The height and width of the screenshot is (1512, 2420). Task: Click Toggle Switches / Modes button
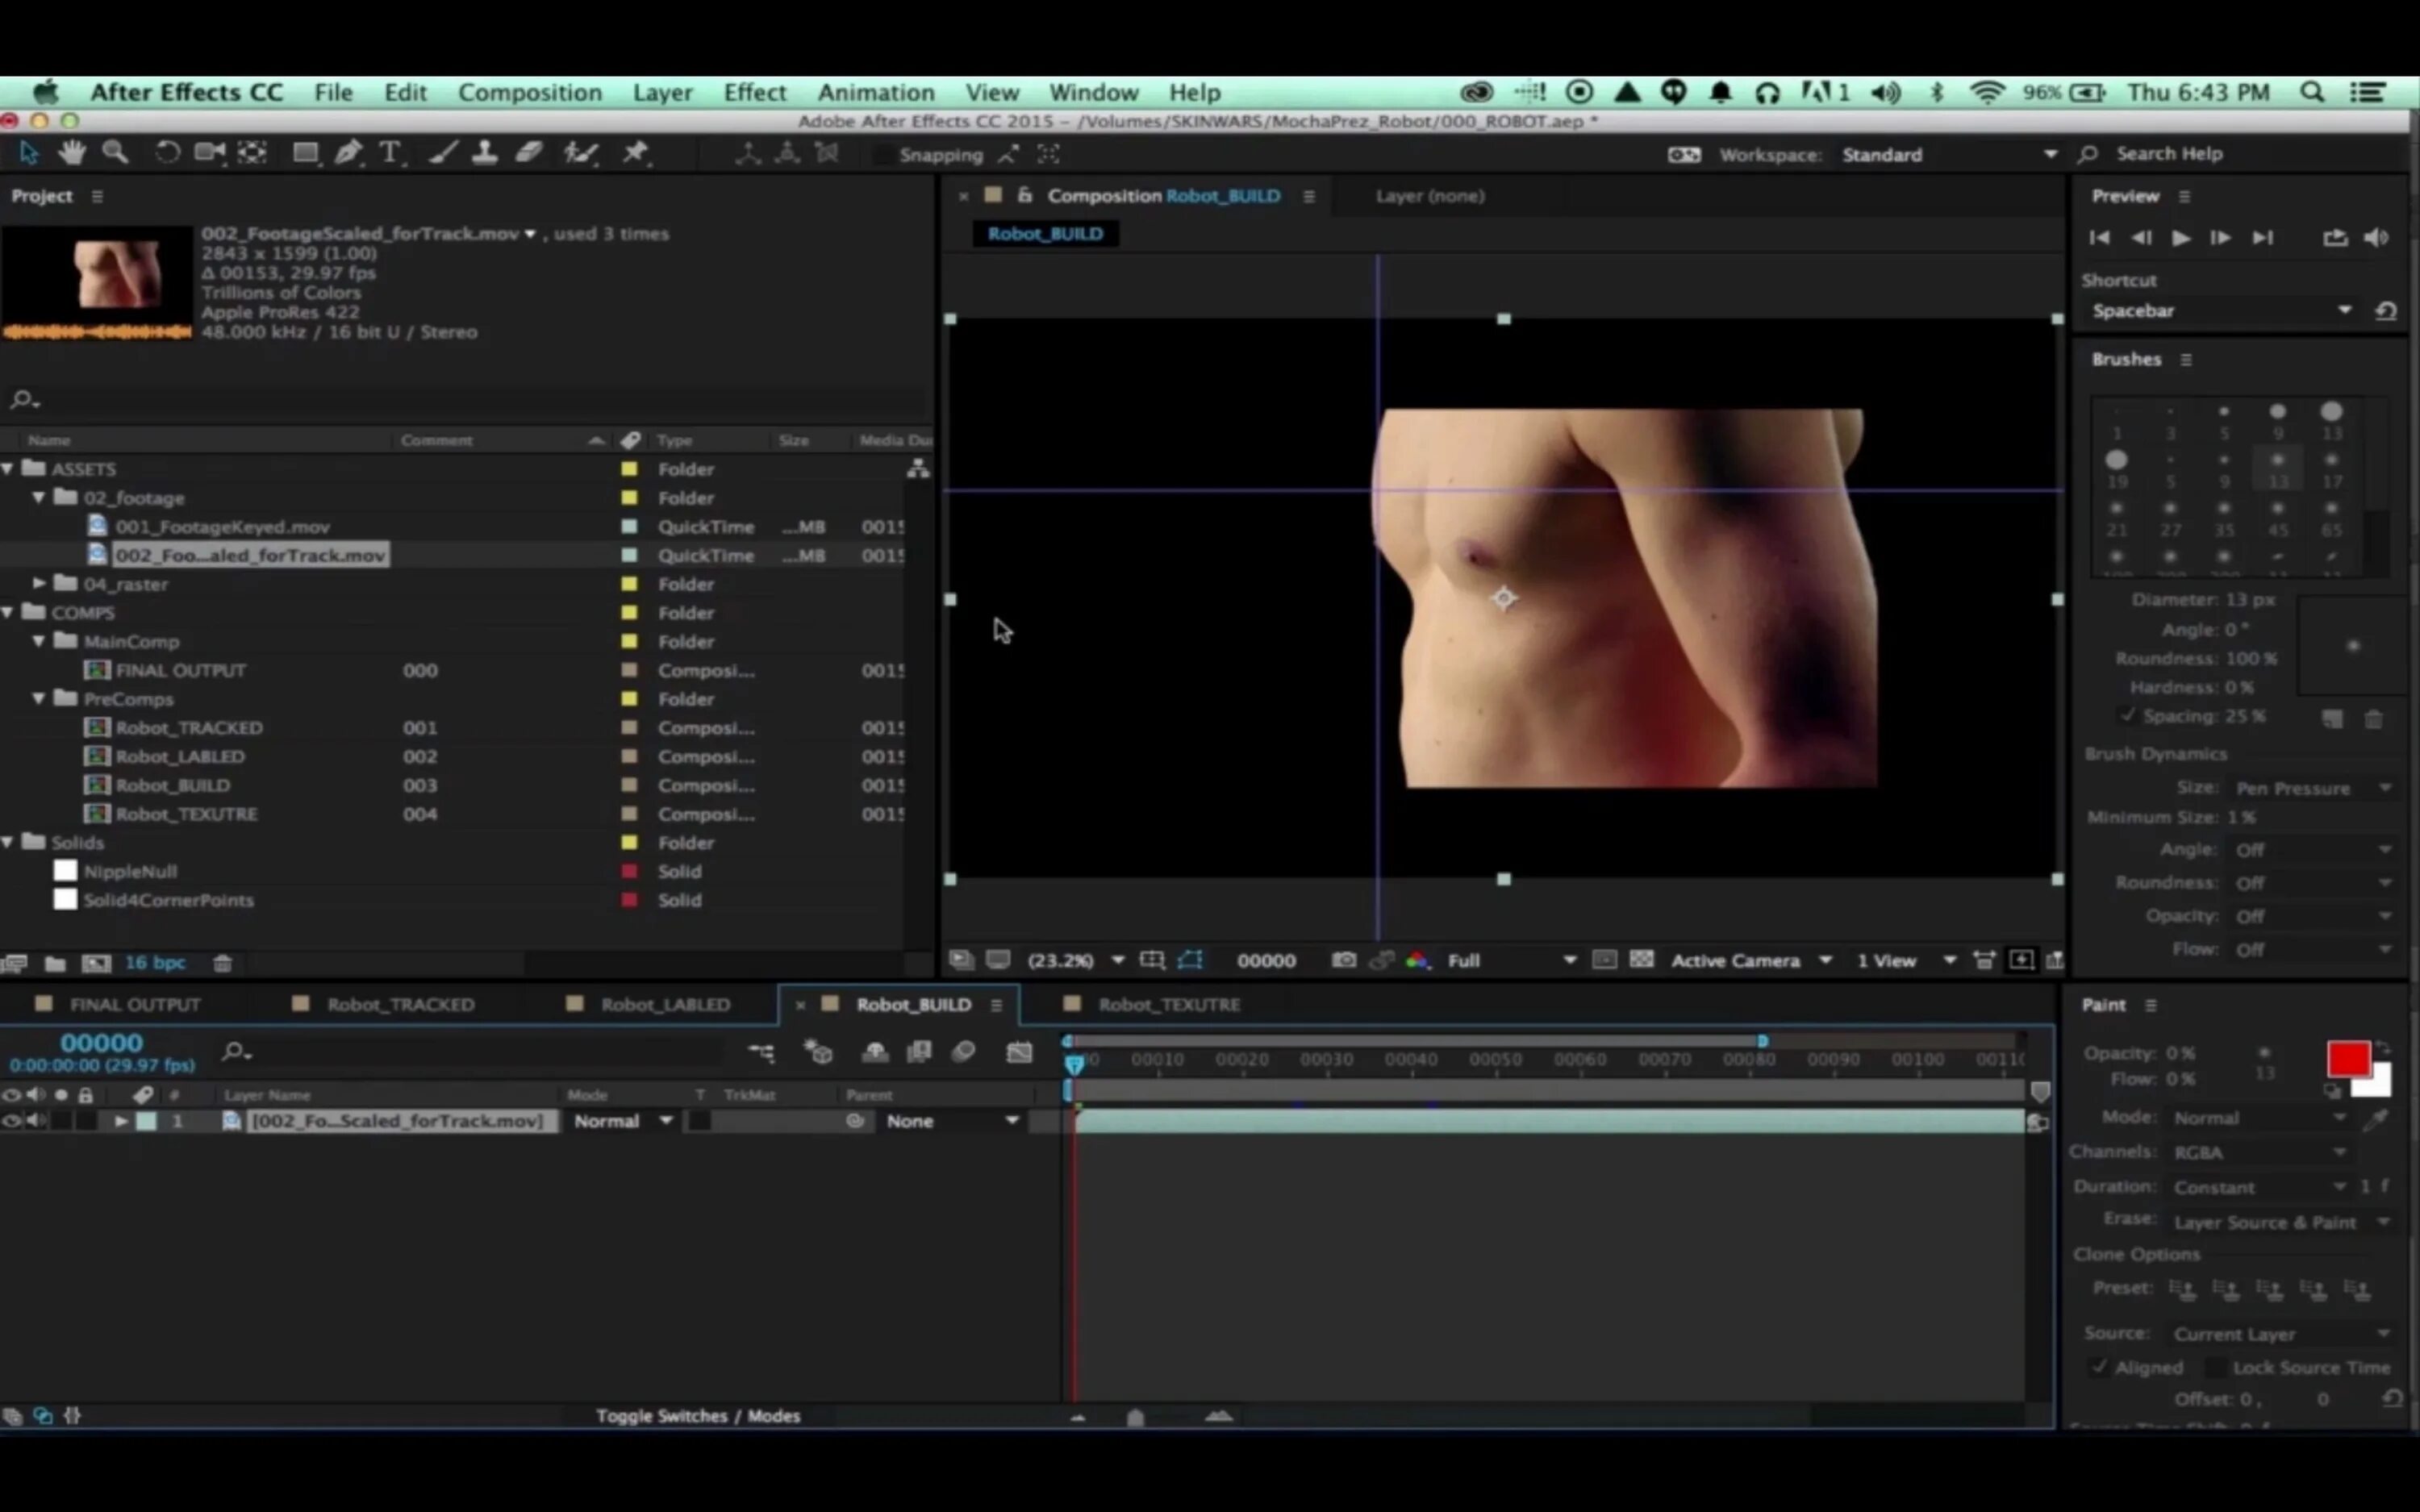tap(698, 1416)
